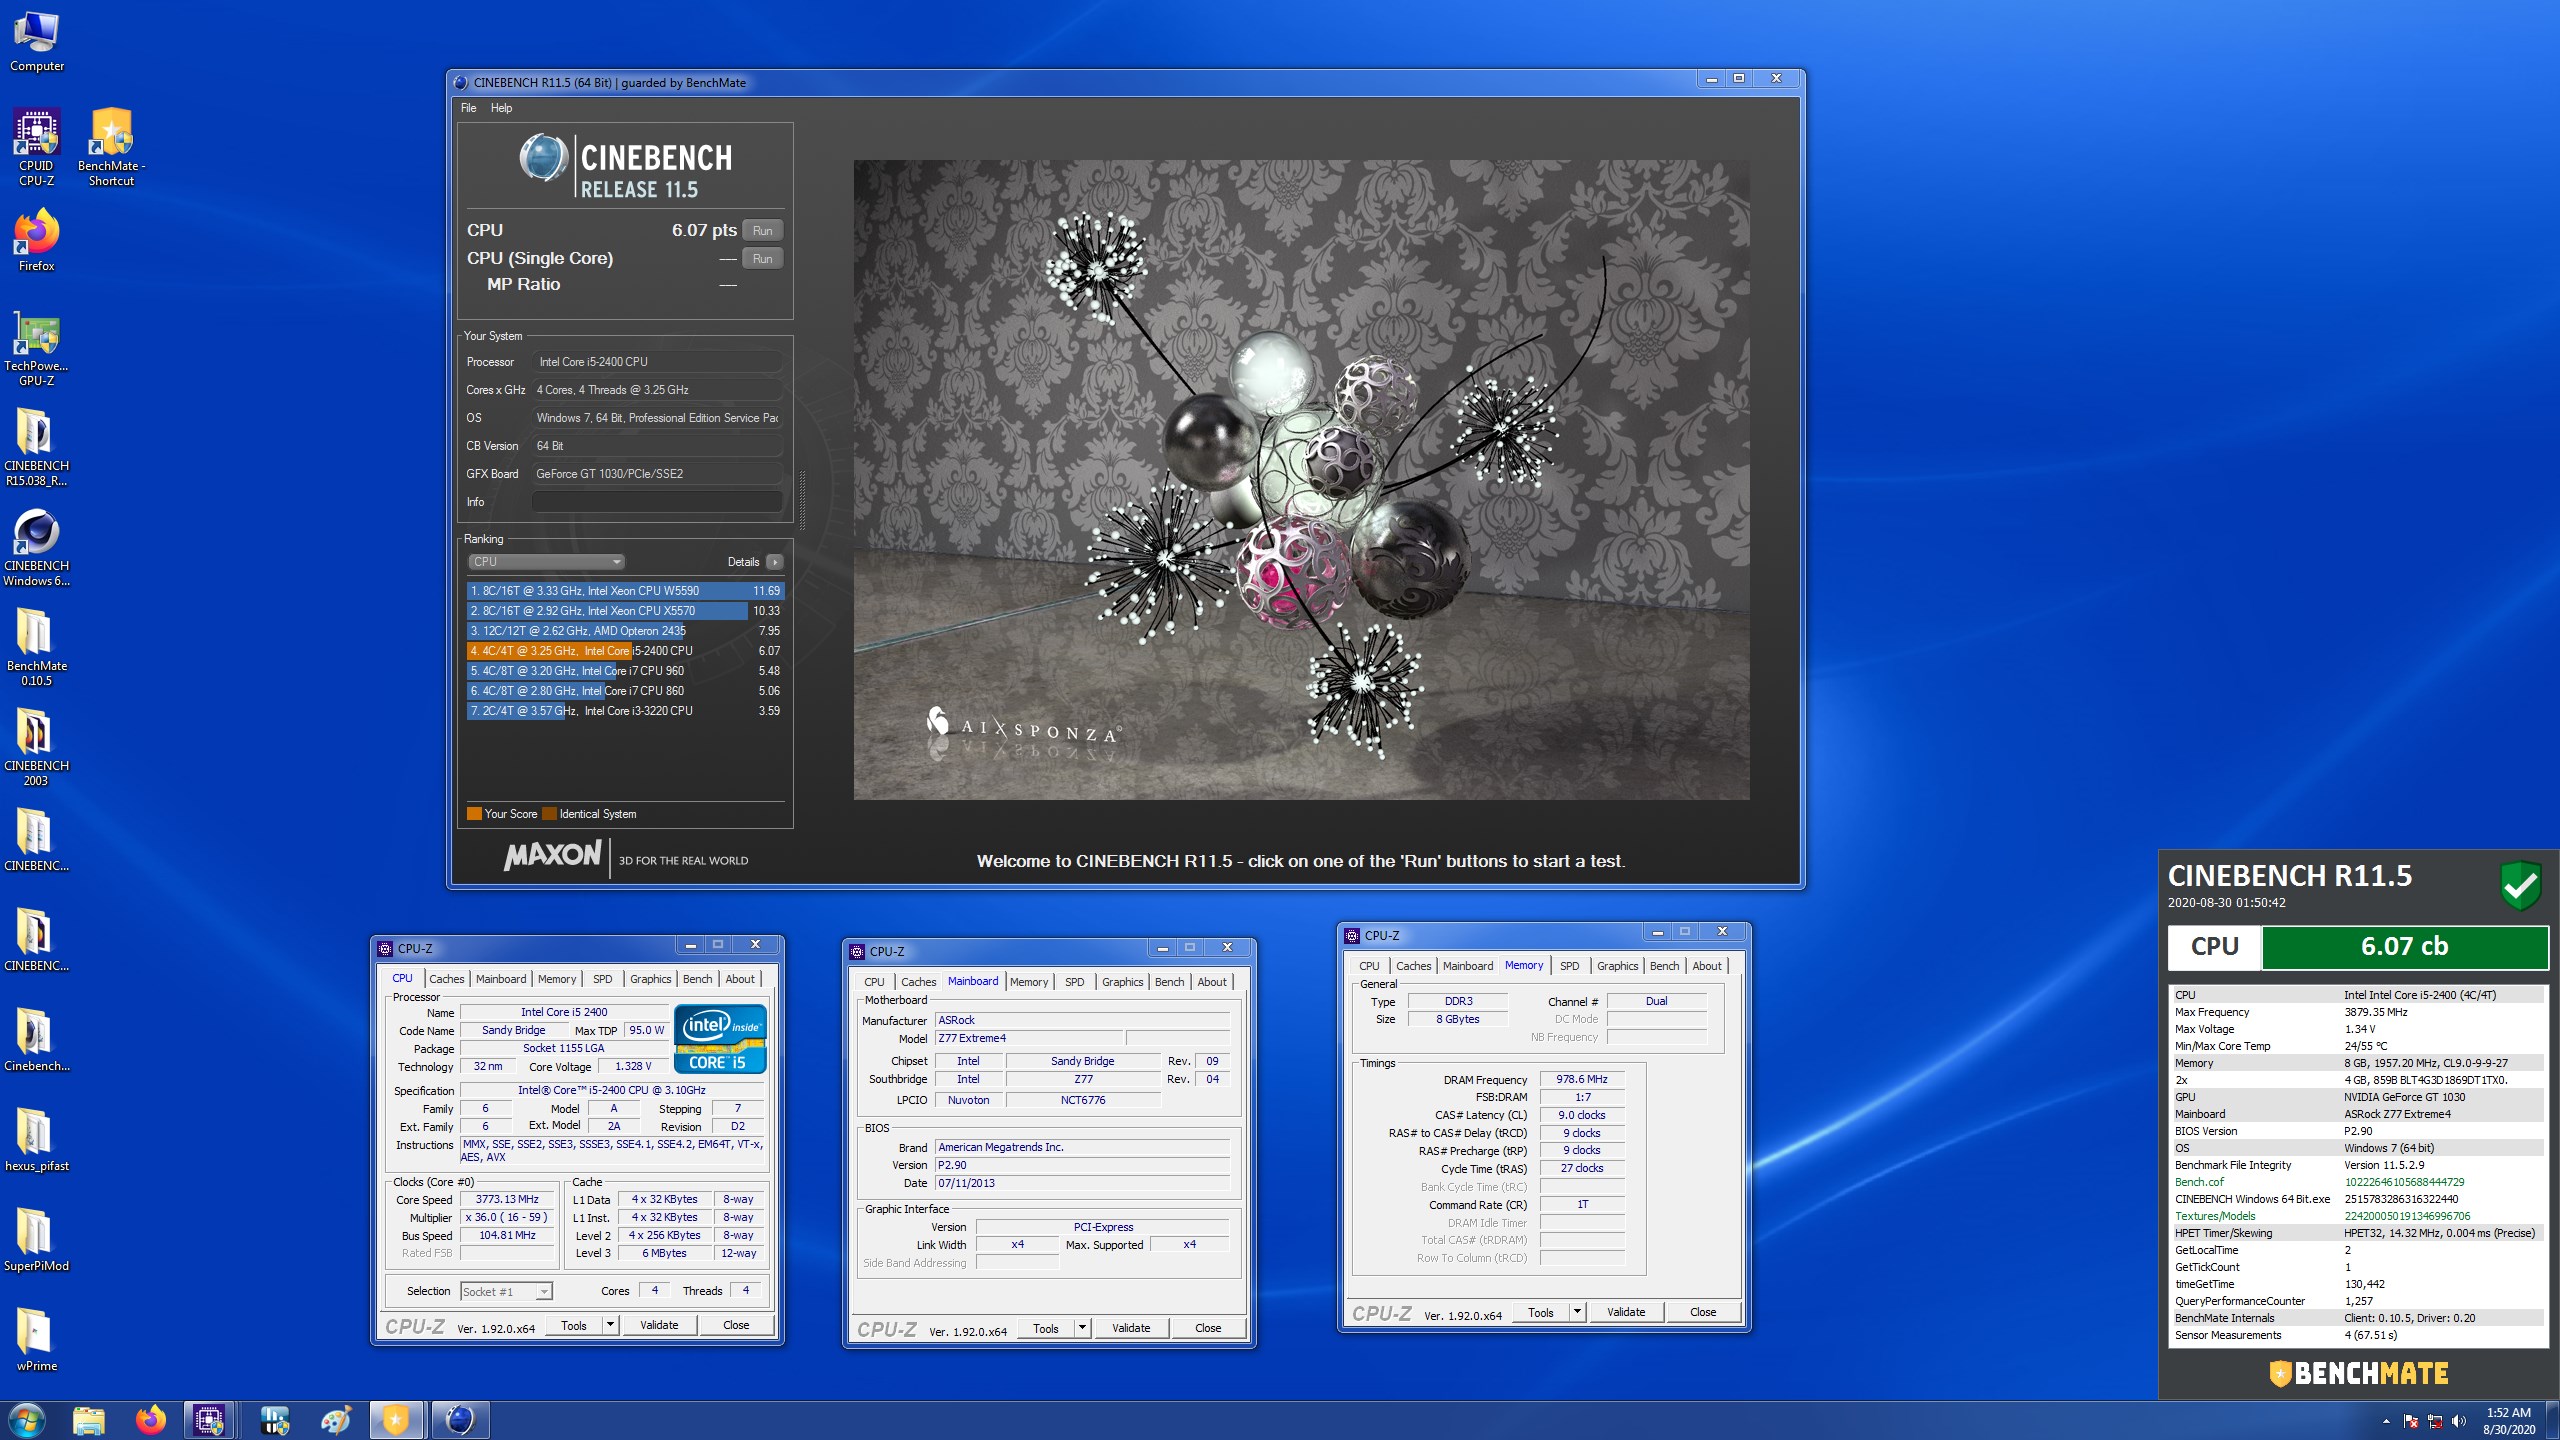Open Paint taskbar icon
Image resolution: width=2560 pixels, height=1440 pixels.
(335, 1420)
